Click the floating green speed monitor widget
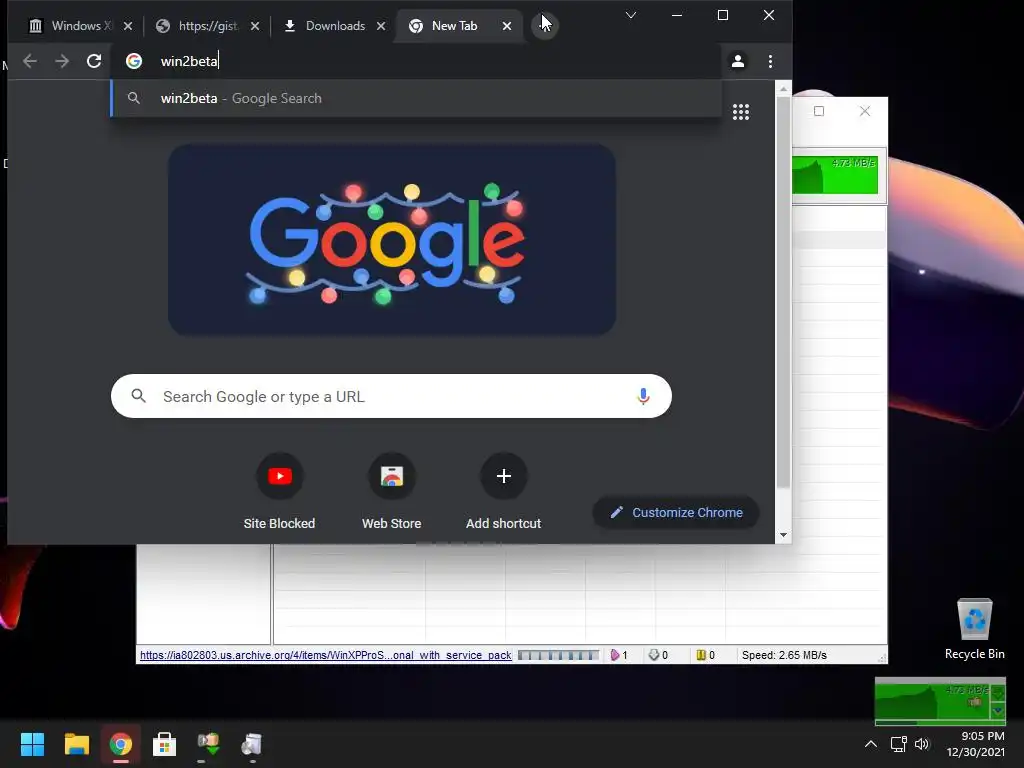Screen dimensions: 1024x768 coord(940,701)
